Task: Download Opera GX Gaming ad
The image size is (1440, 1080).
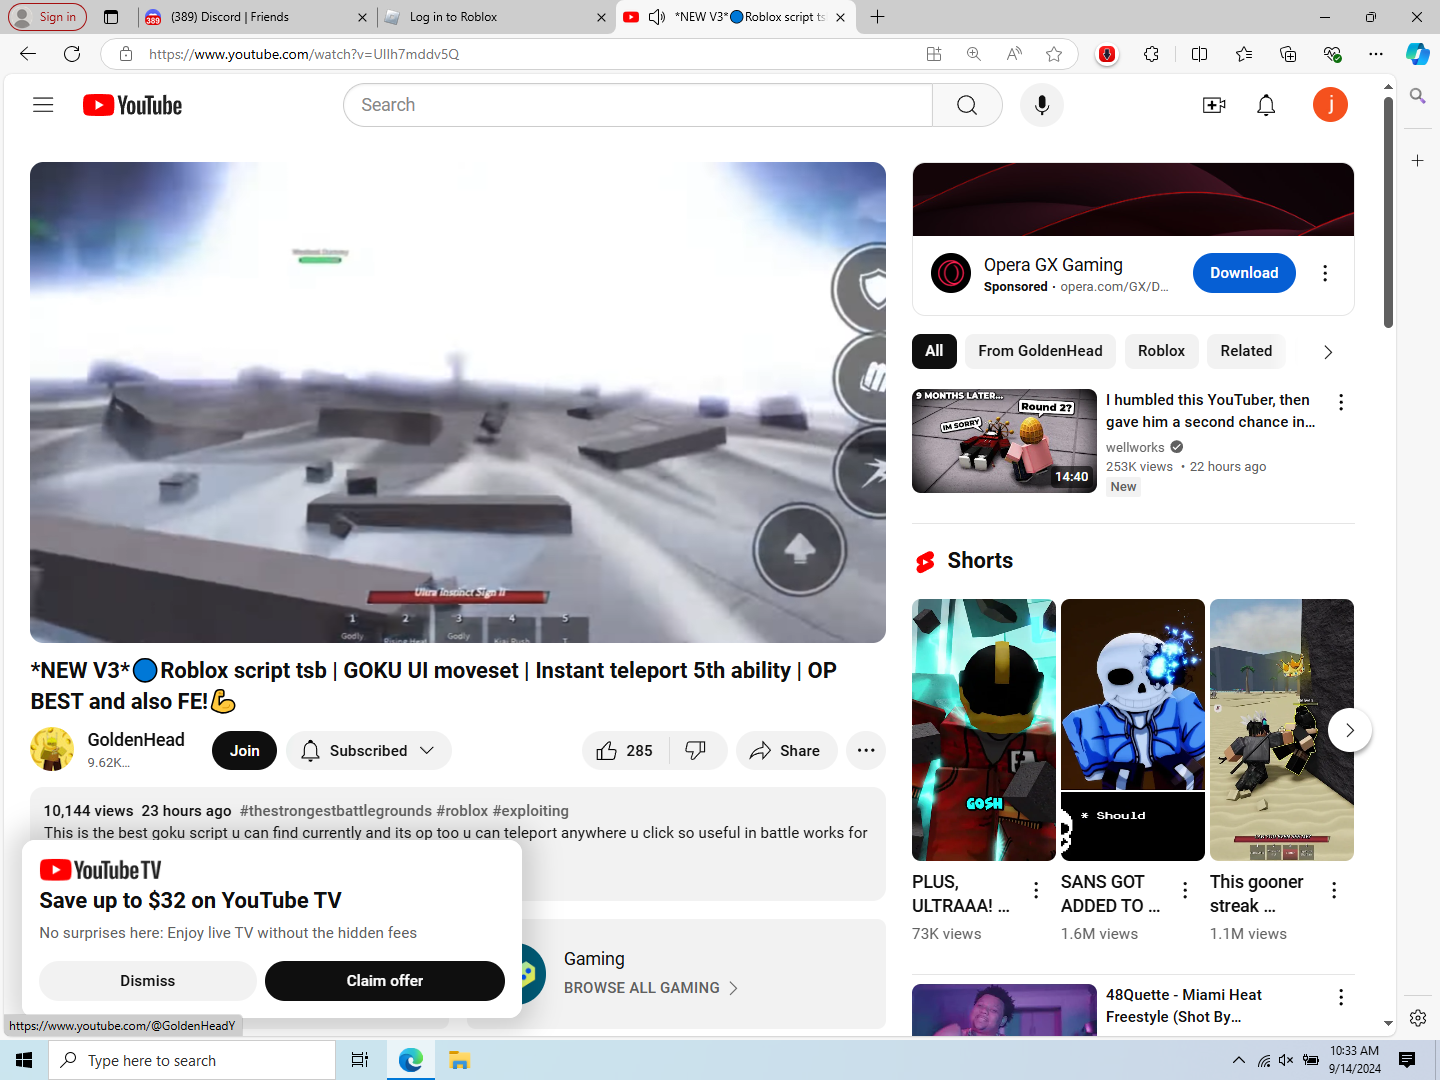Action: tap(1244, 273)
